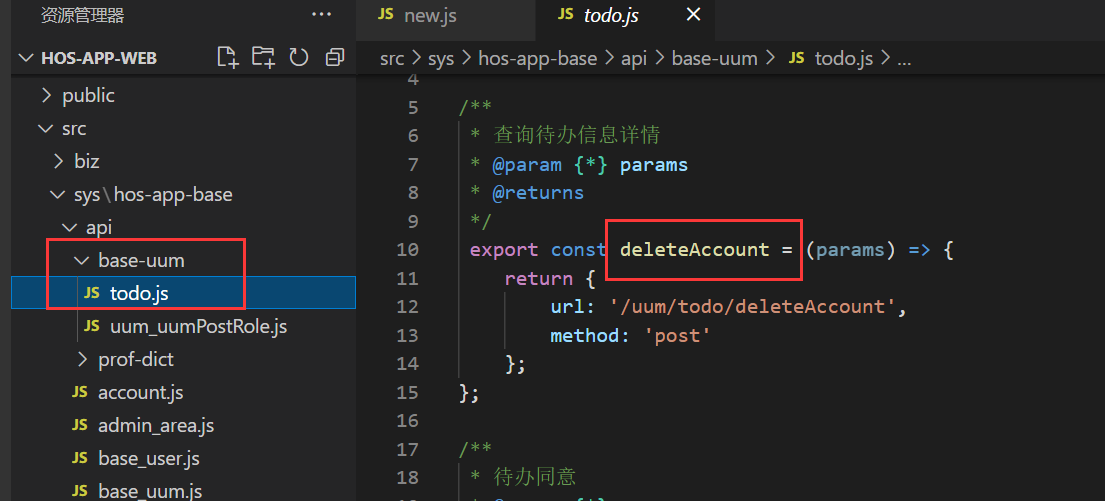This screenshot has height=501, width=1105.
Task: Collapse the base-uum folder
Action: click(141, 261)
